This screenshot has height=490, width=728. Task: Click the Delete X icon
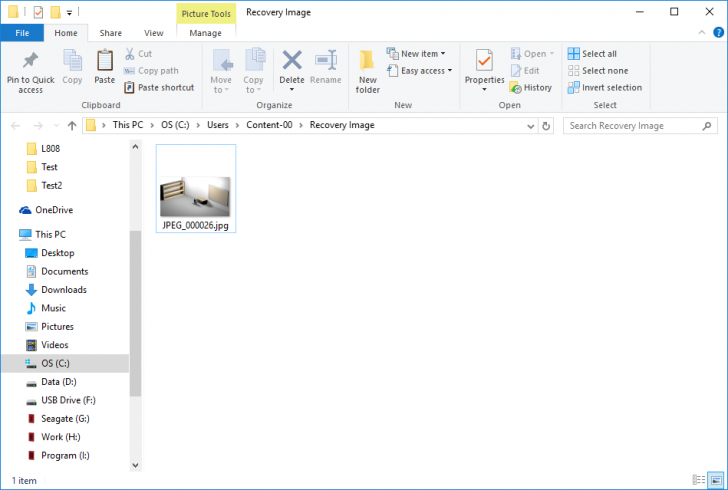click(292, 60)
